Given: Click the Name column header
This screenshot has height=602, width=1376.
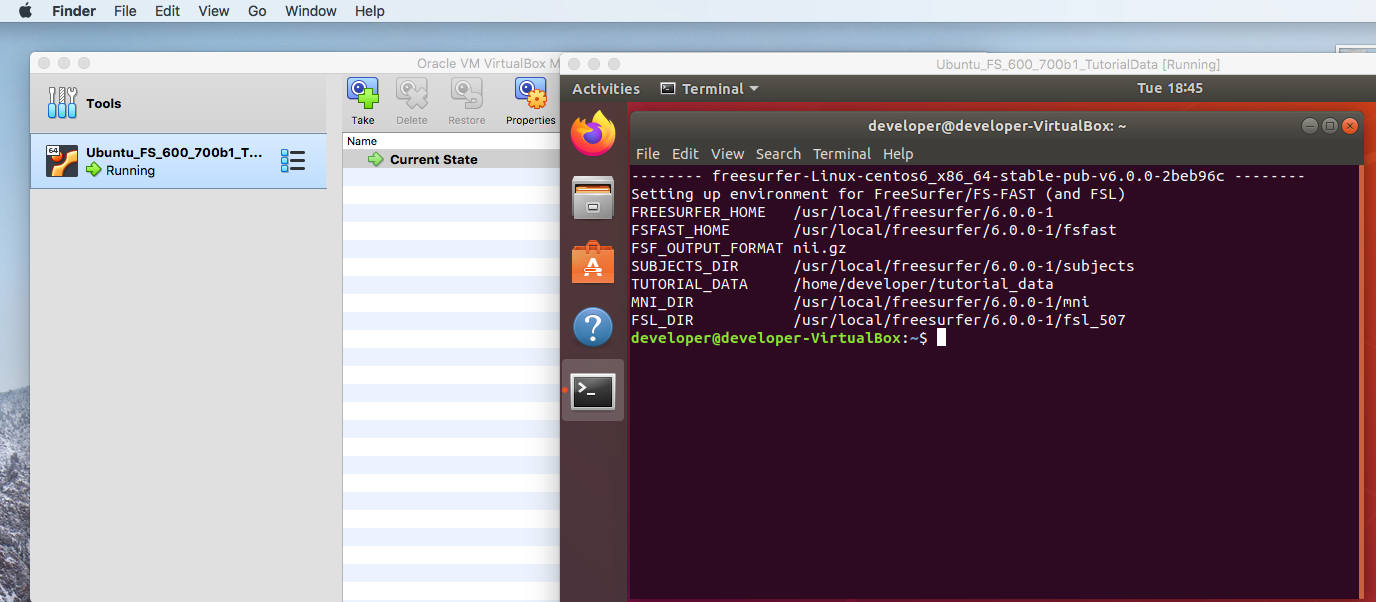Looking at the screenshot, I should tap(362, 141).
